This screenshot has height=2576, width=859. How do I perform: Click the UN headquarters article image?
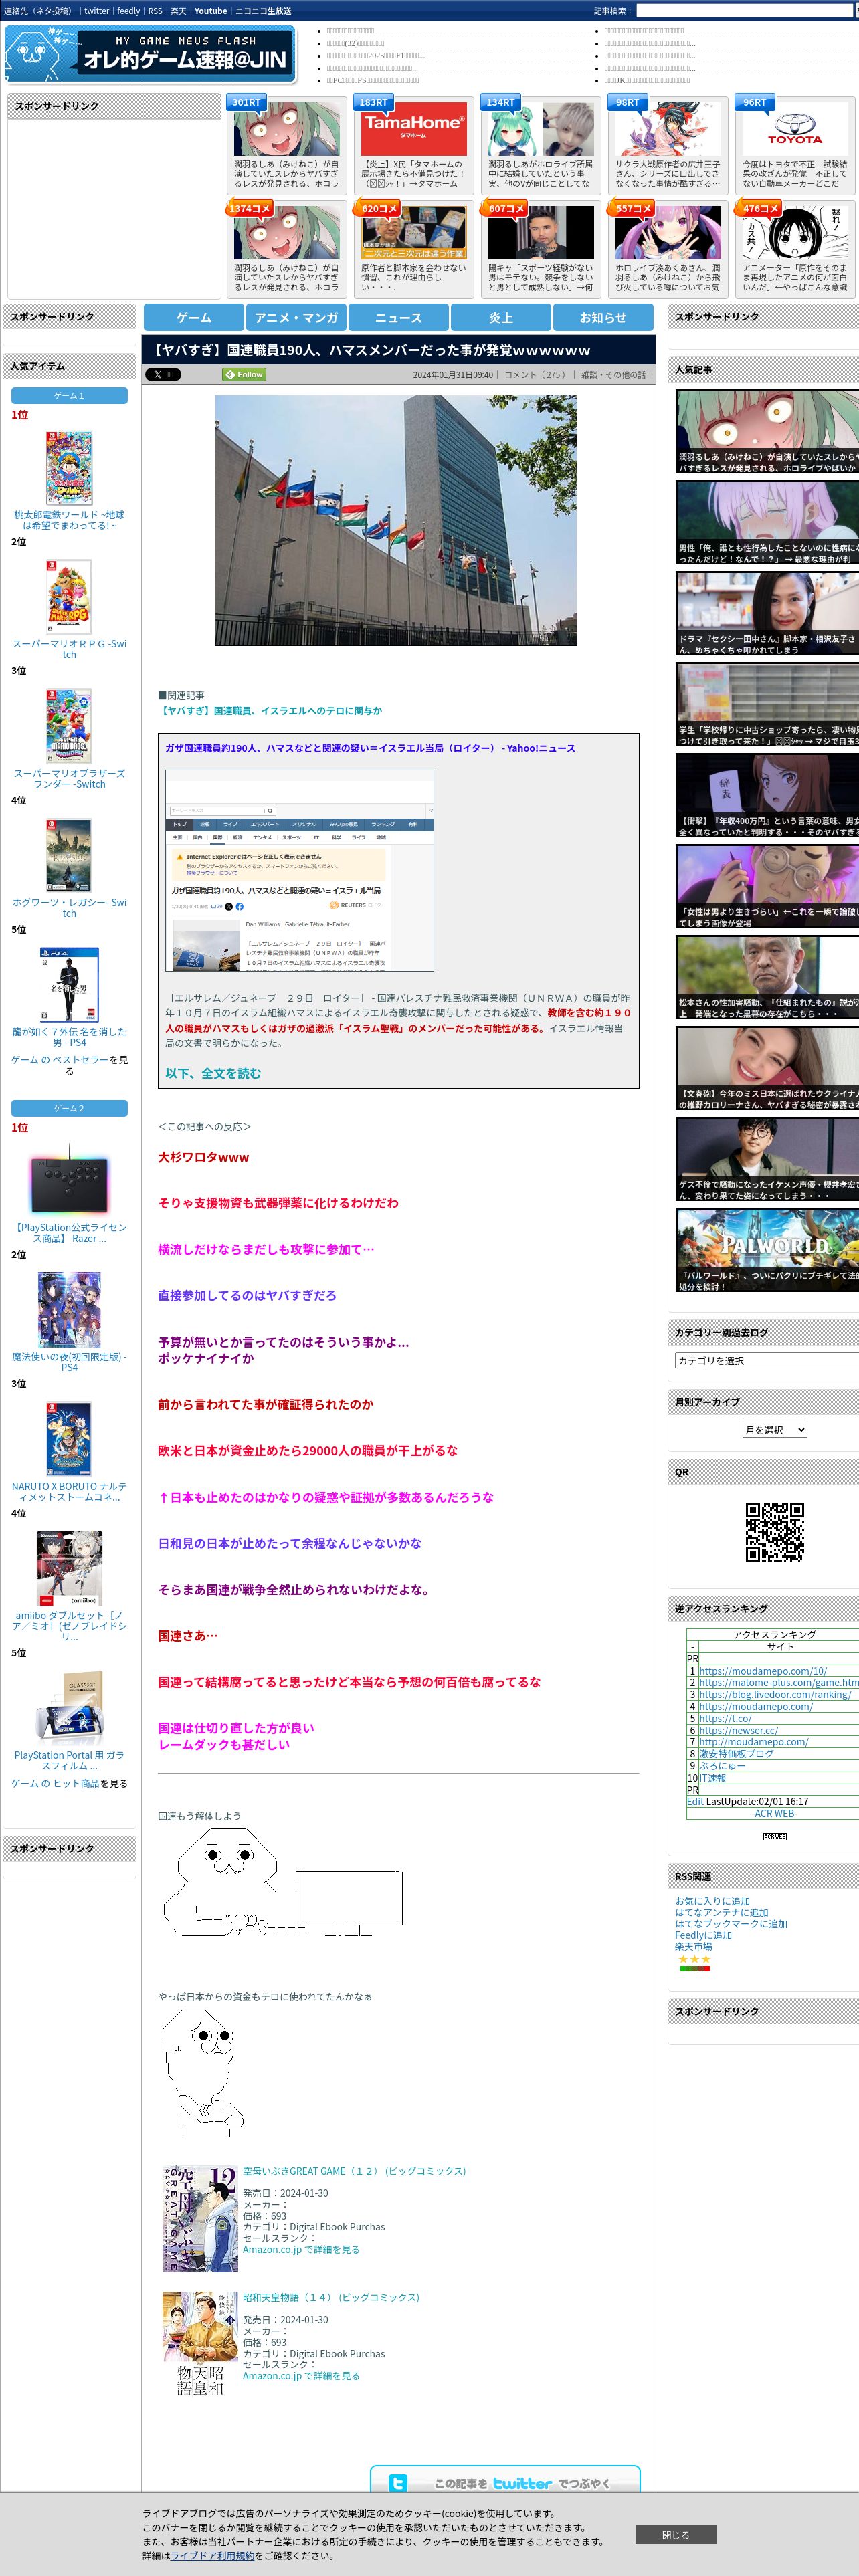click(x=396, y=520)
